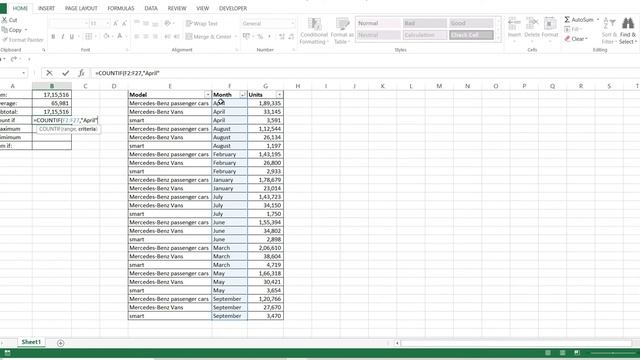This screenshot has height=360, width=640.
Task: Click Merge & Center
Action: [x=209, y=37]
